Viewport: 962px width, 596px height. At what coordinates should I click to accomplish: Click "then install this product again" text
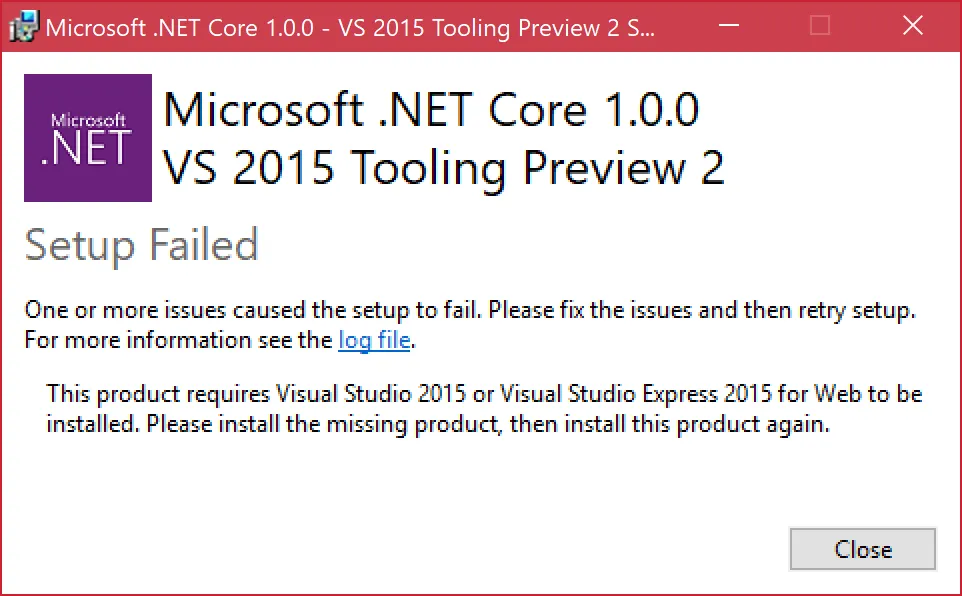click(669, 424)
